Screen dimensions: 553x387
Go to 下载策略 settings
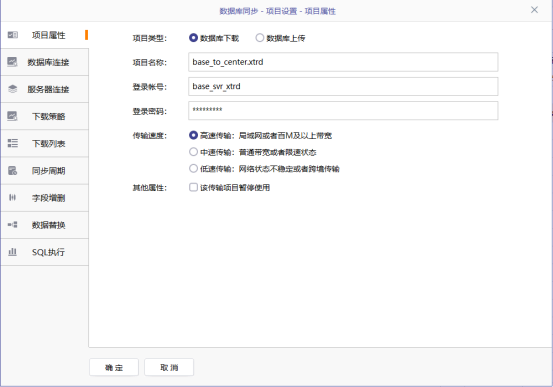tap(44, 116)
